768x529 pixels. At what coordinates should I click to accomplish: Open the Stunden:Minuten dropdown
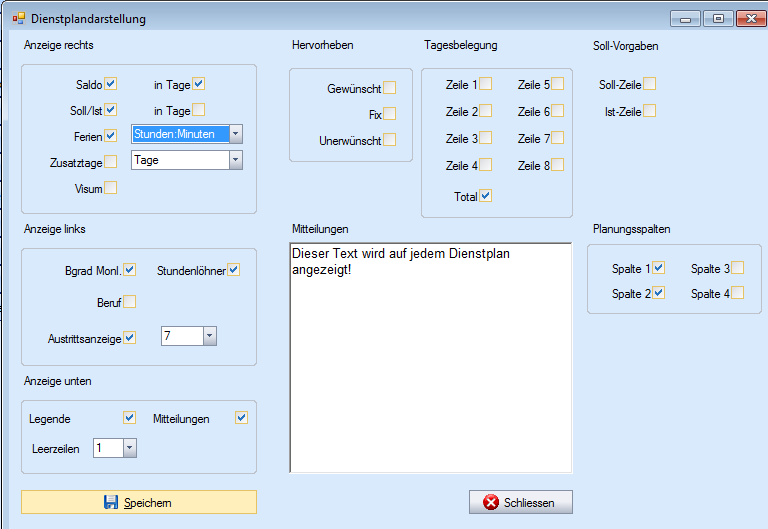(x=235, y=134)
